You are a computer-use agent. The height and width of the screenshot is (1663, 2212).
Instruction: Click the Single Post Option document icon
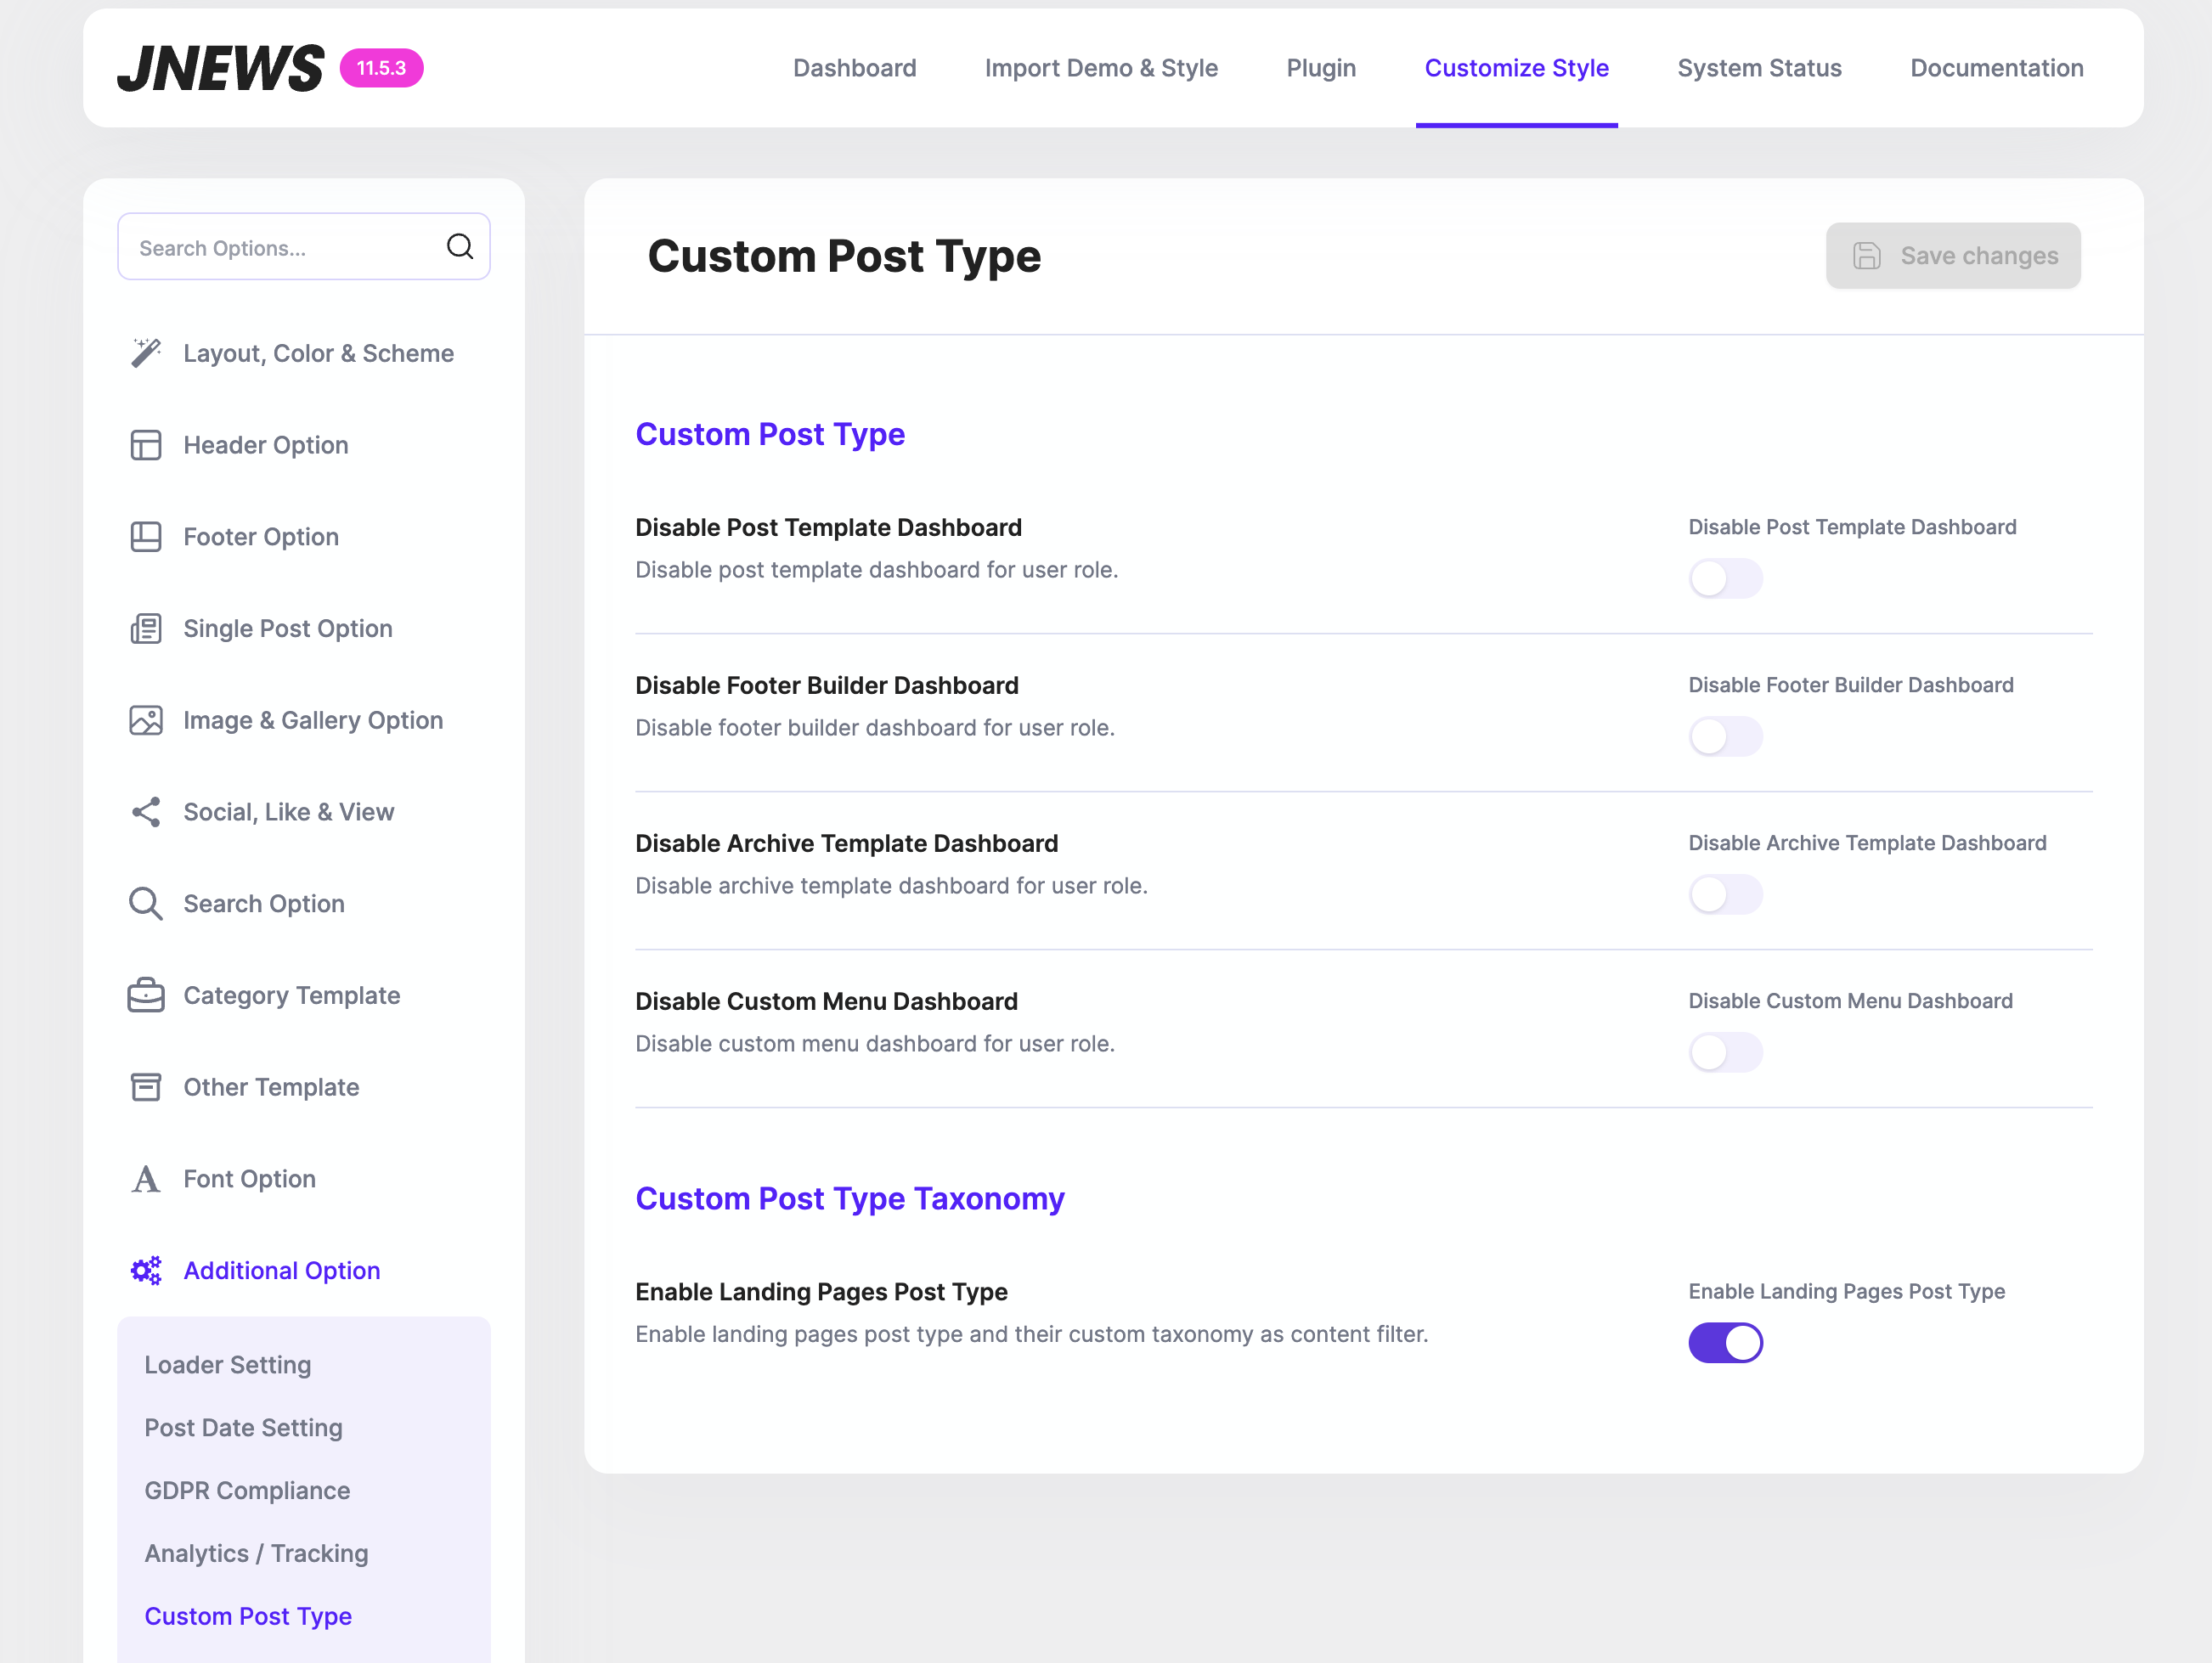[x=146, y=629]
